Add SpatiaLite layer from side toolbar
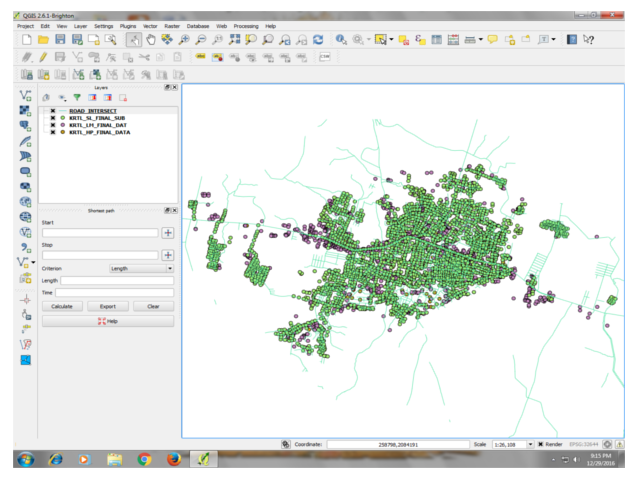This screenshot has width=640, height=480. point(25,141)
